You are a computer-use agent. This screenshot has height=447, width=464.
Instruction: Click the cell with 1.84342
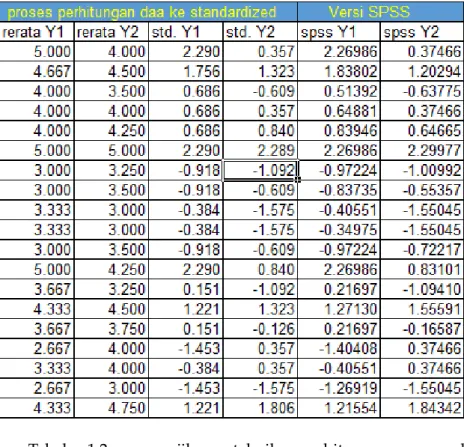click(422, 408)
